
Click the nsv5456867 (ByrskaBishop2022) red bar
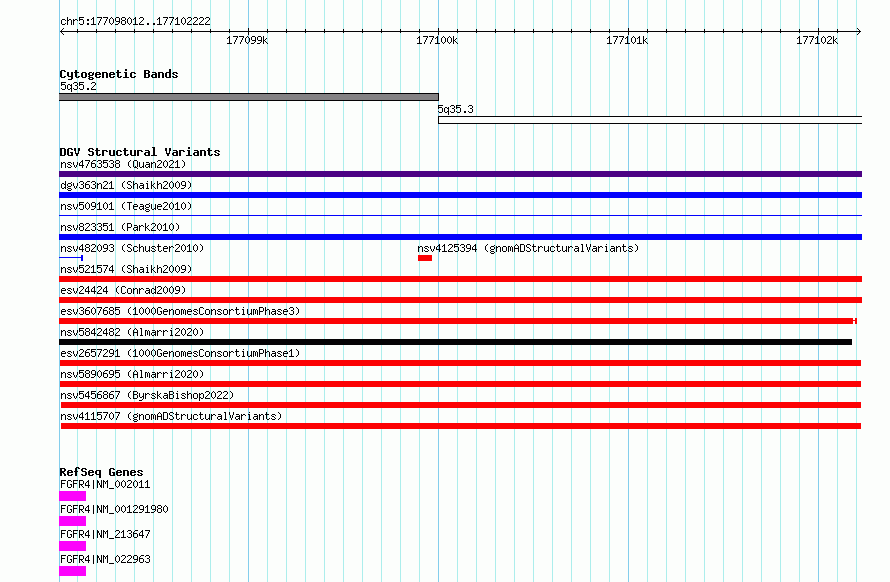point(461,405)
